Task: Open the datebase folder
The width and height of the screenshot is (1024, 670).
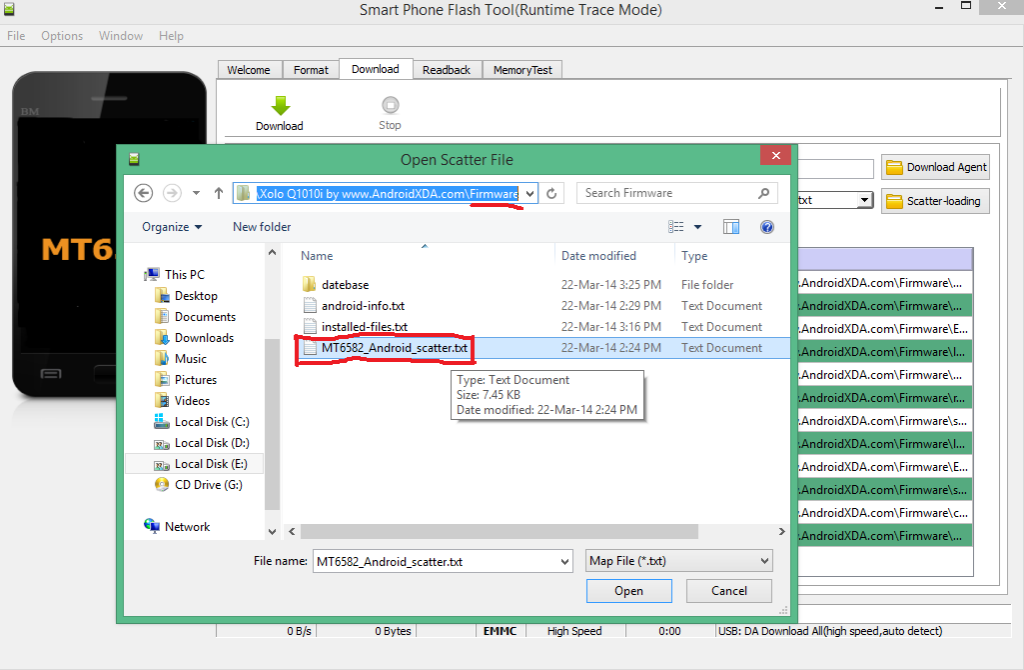Action: tap(345, 285)
